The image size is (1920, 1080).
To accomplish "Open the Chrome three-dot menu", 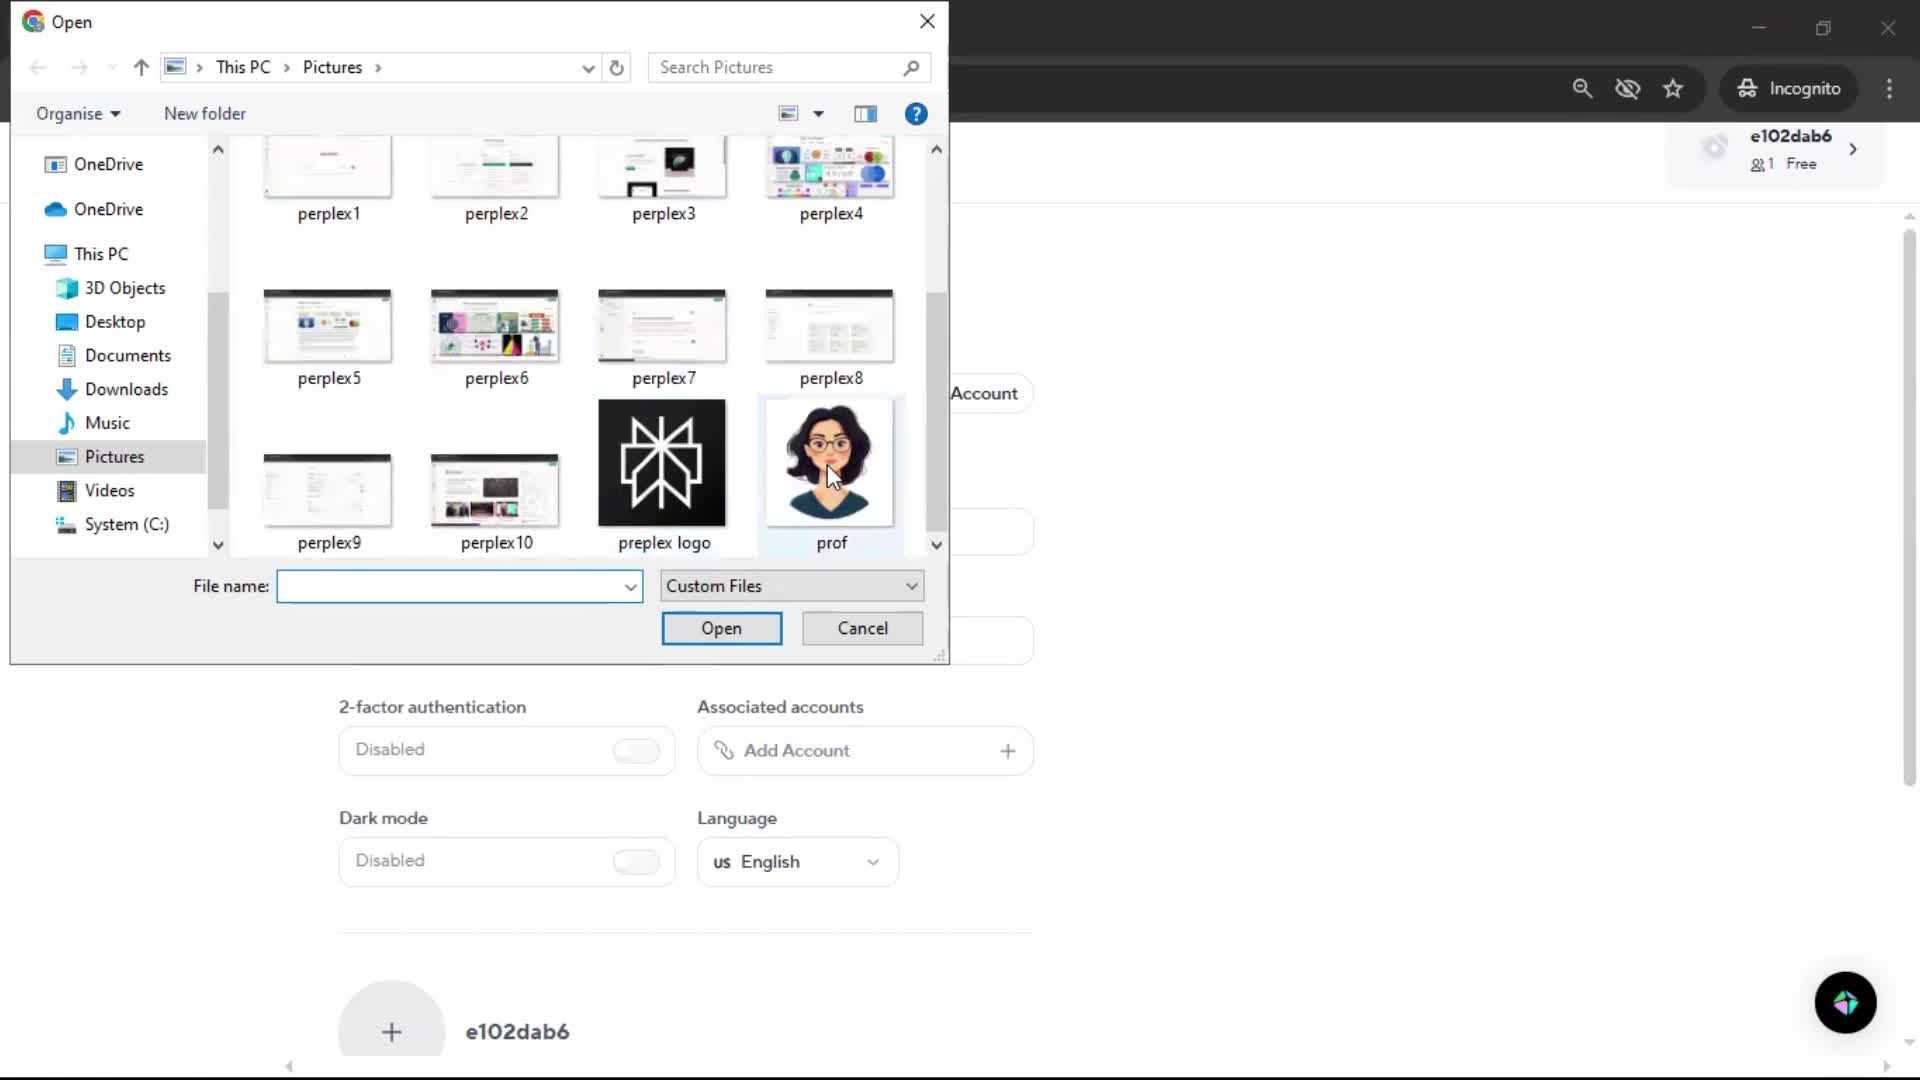I will pyautogui.click(x=1889, y=89).
